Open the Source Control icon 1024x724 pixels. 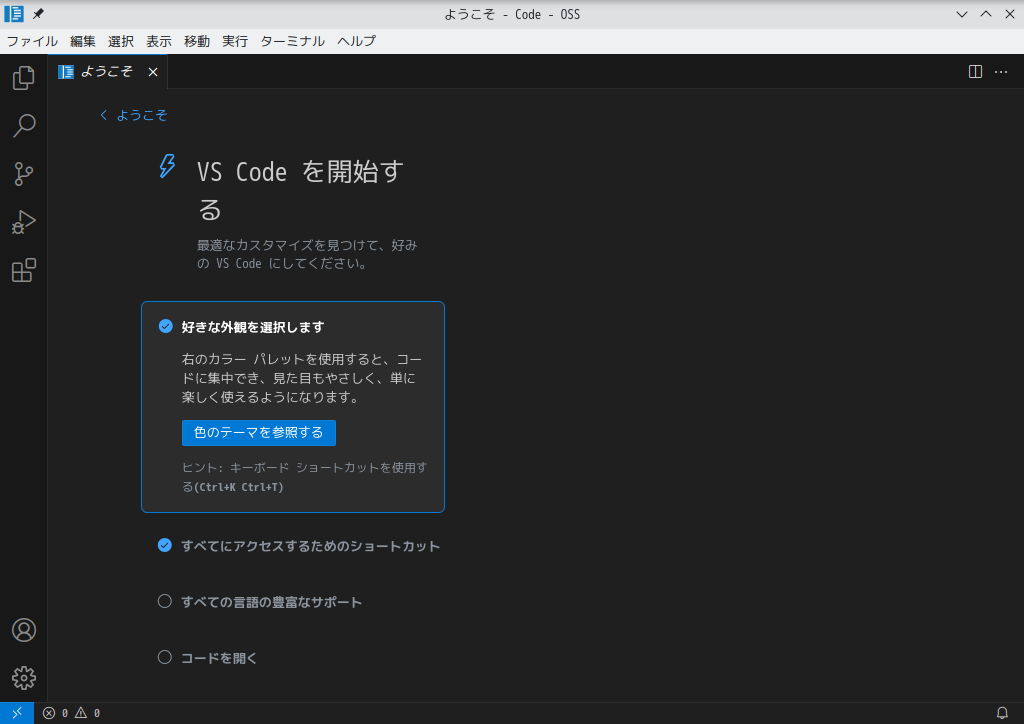(x=24, y=174)
